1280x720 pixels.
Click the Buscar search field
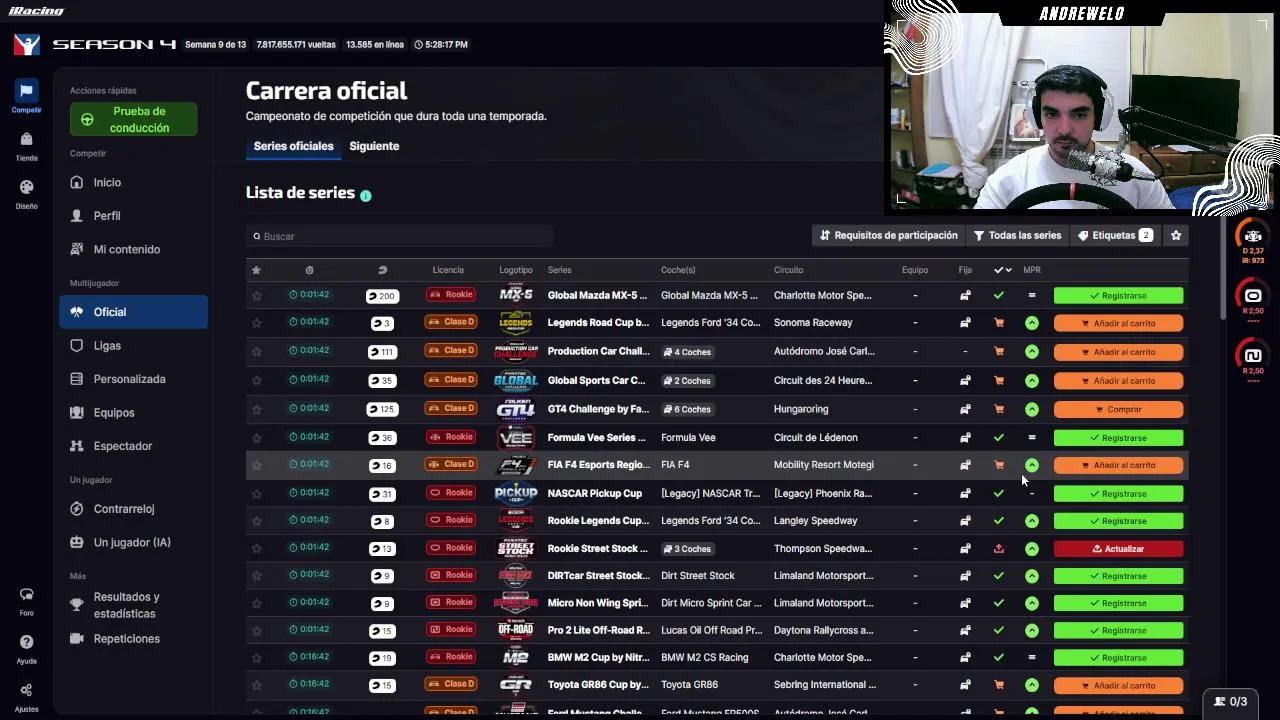click(x=399, y=237)
